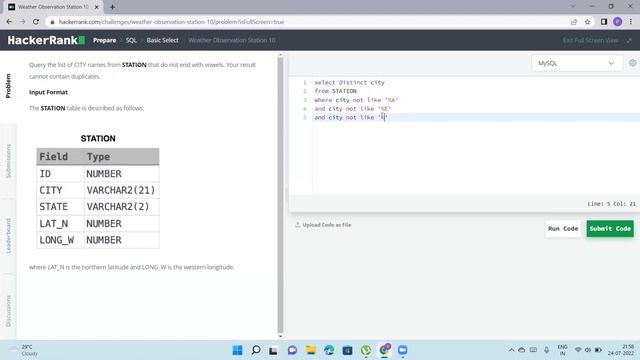This screenshot has height=360, width=640.
Task: Click the microphone icon in system tray
Action: point(547,350)
